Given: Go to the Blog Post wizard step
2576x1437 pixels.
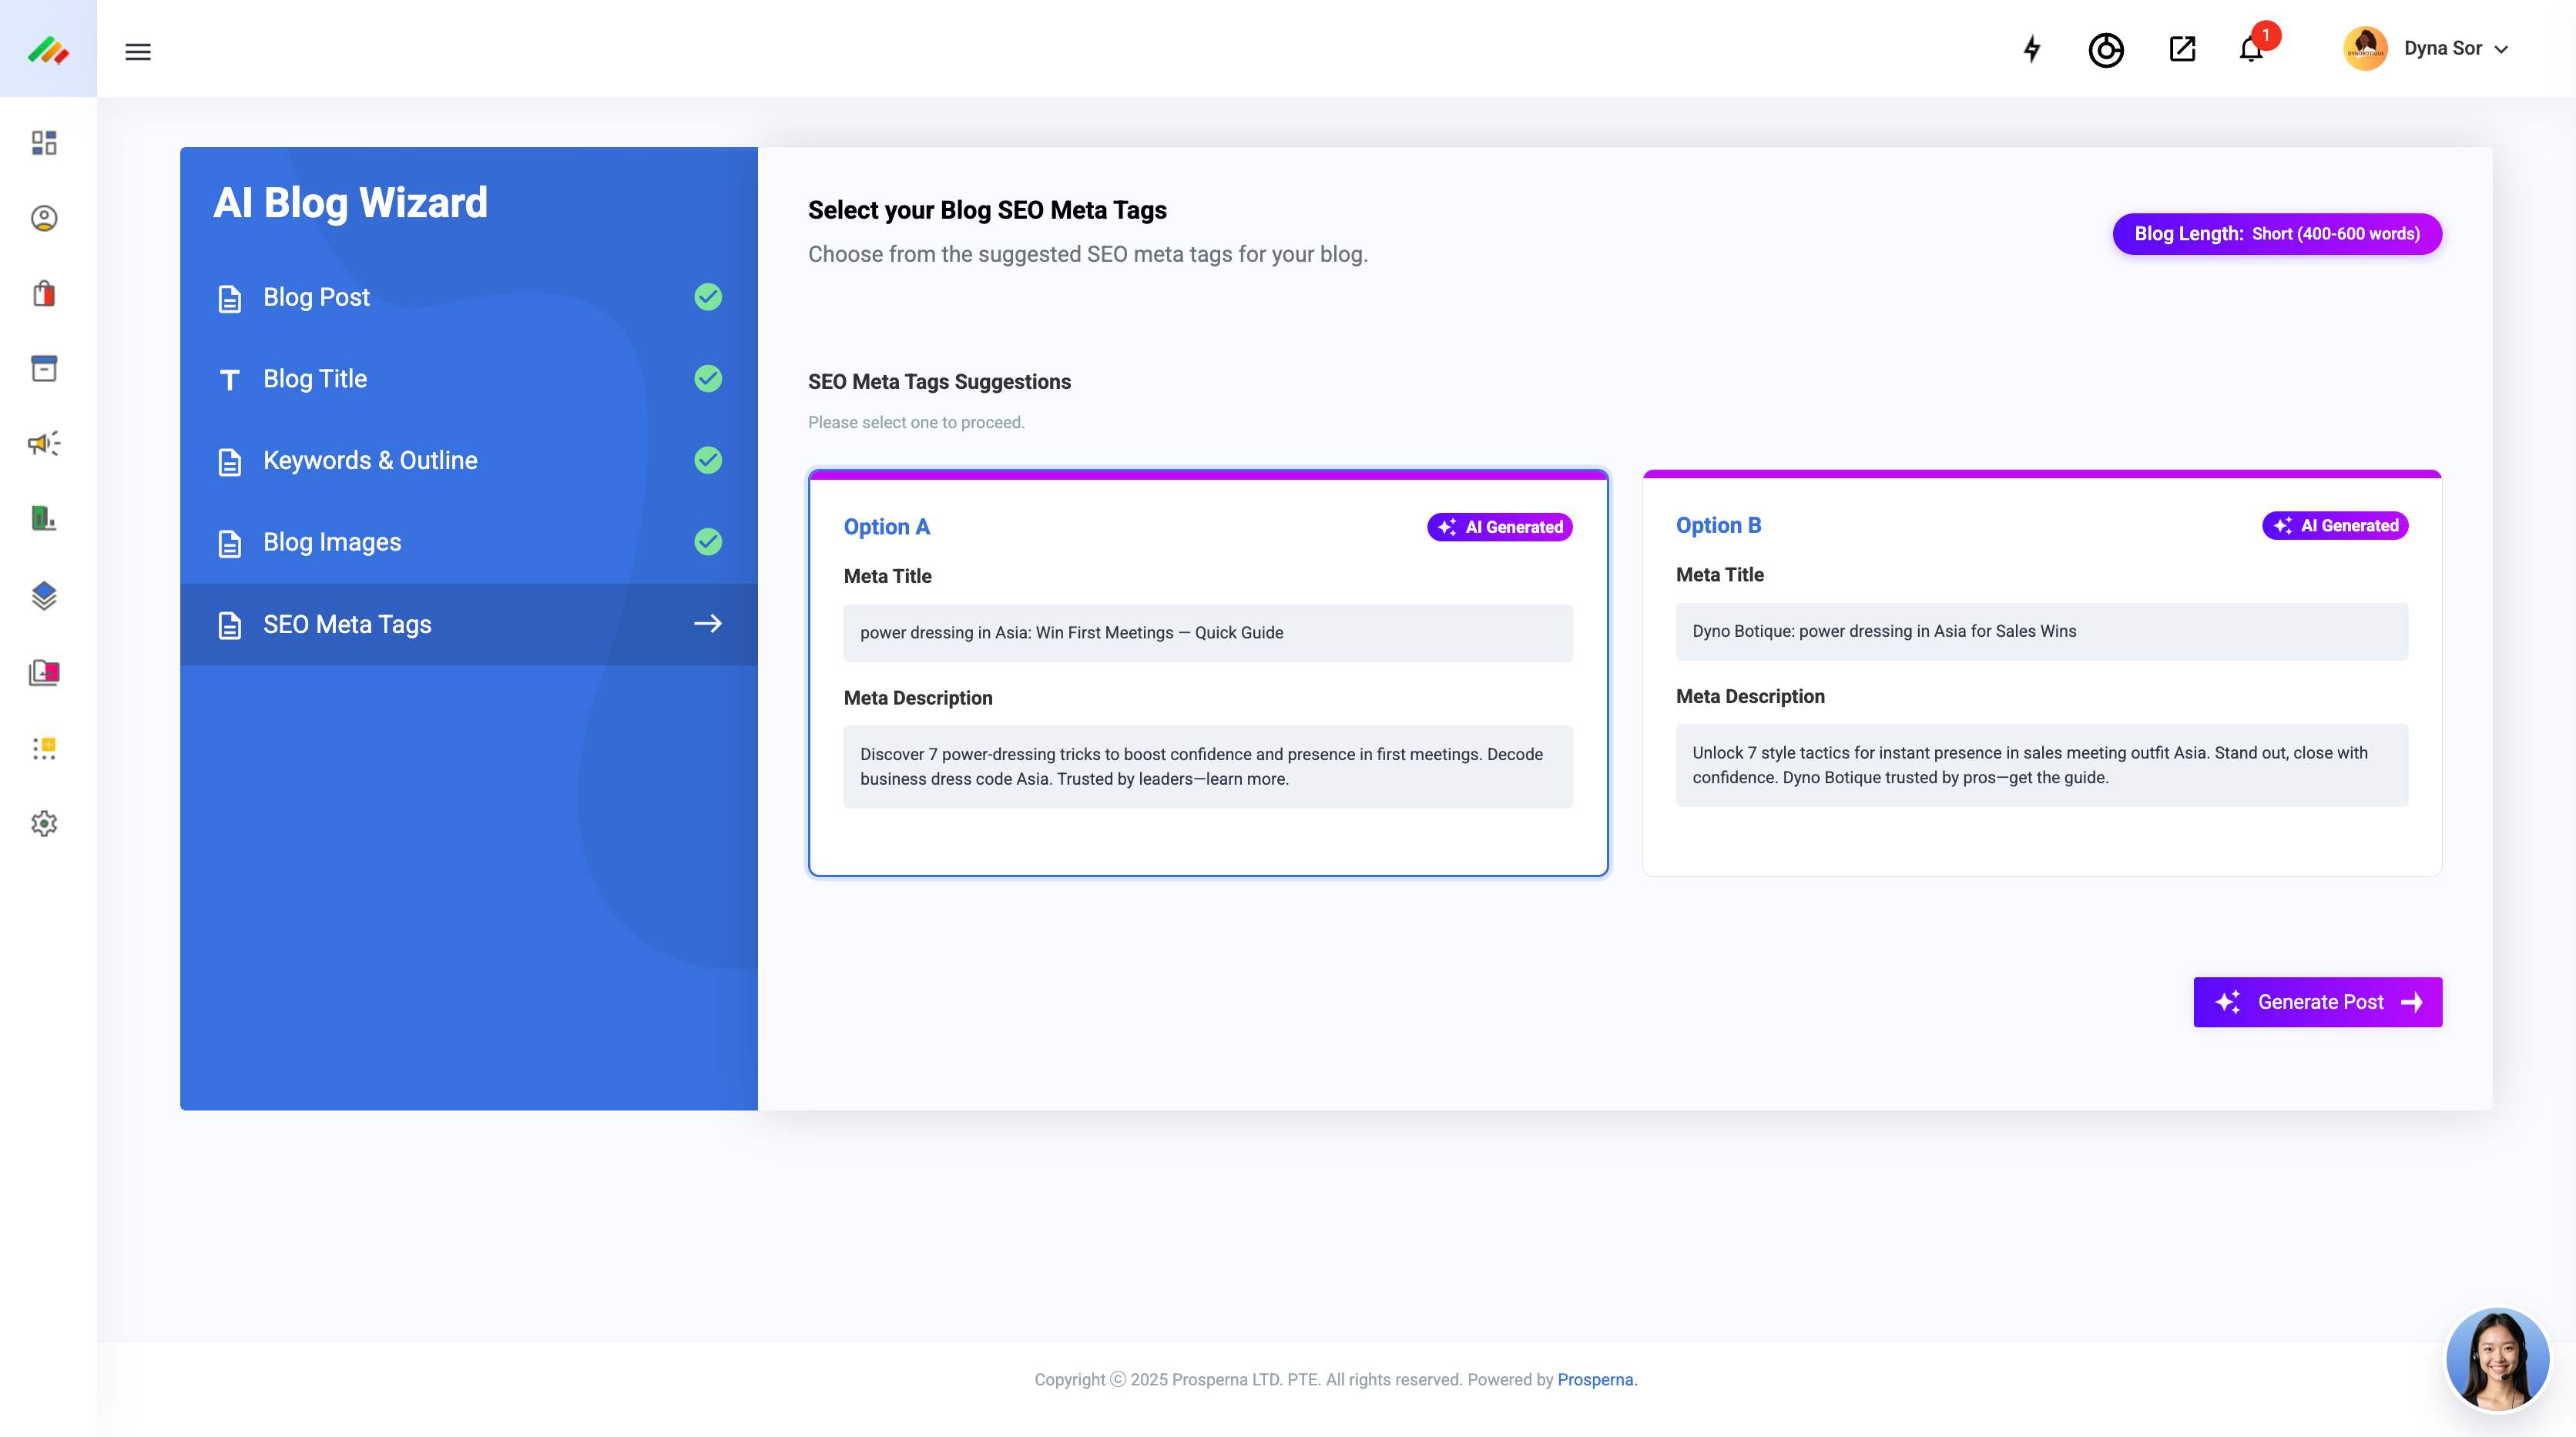Looking at the screenshot, I should tap(468, 297).
